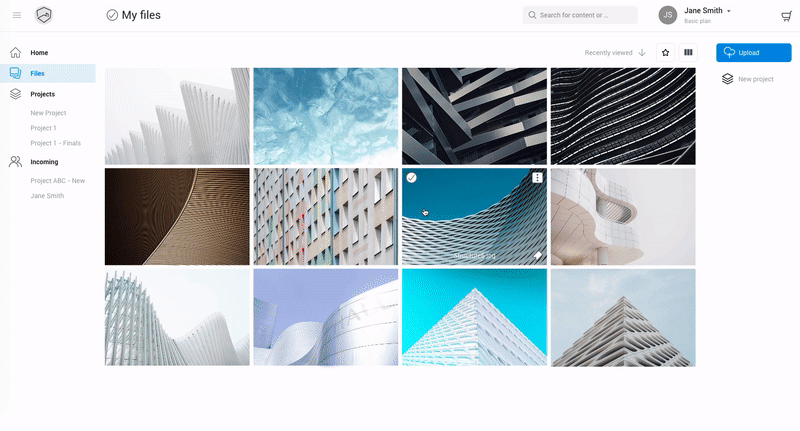Click the Projects layers icon
The height and width of the screenshot is (431, 800).
16,94
